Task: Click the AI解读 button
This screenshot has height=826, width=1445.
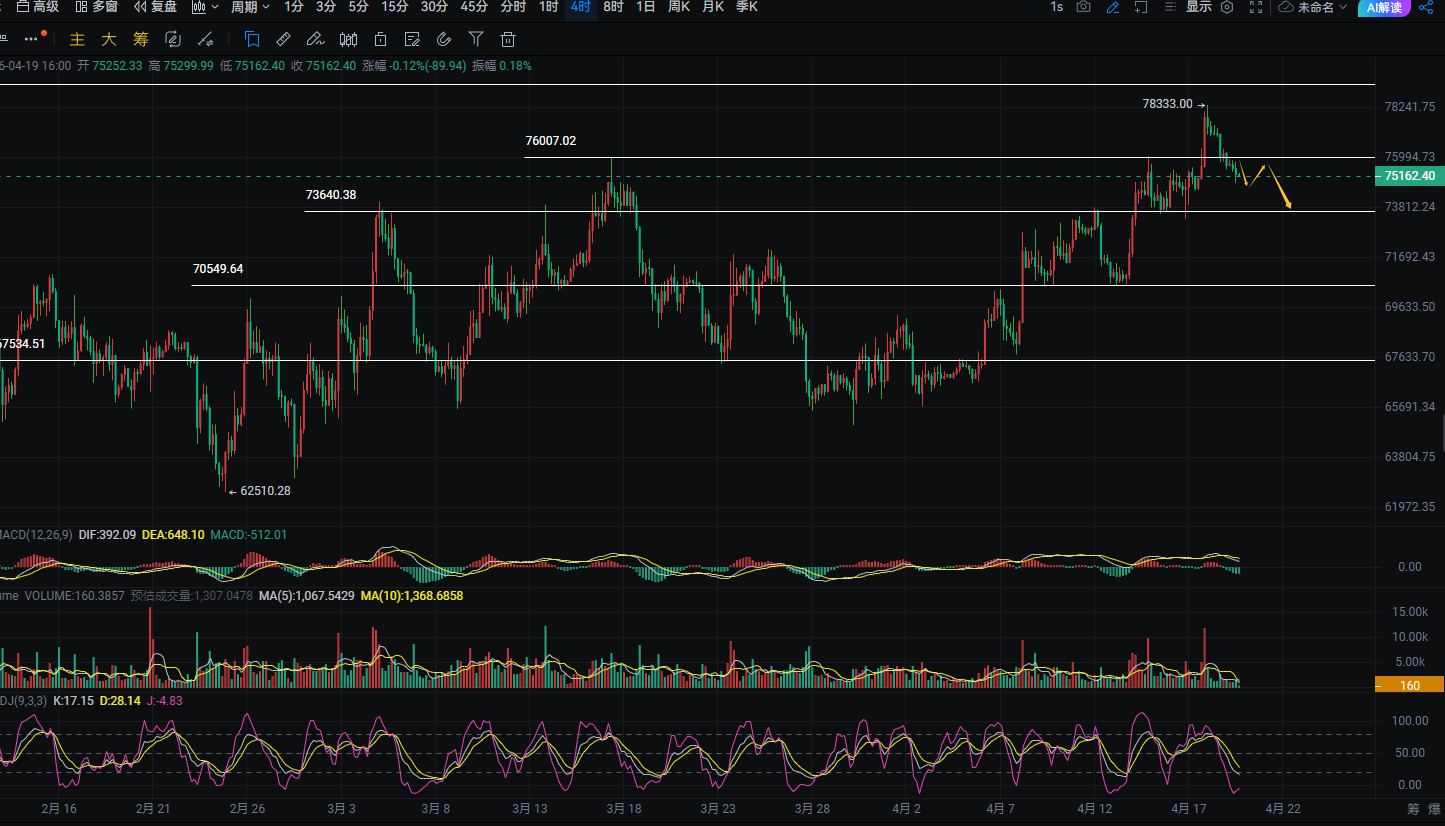Action: tap(1384, 7)
